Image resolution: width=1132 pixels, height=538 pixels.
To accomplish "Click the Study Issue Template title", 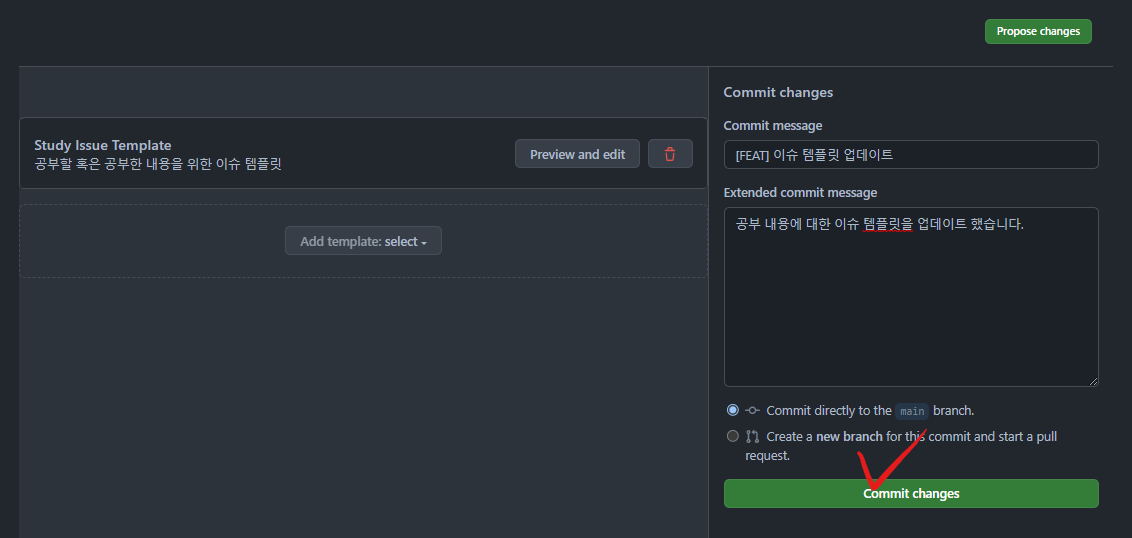I will tap(103, 145).
